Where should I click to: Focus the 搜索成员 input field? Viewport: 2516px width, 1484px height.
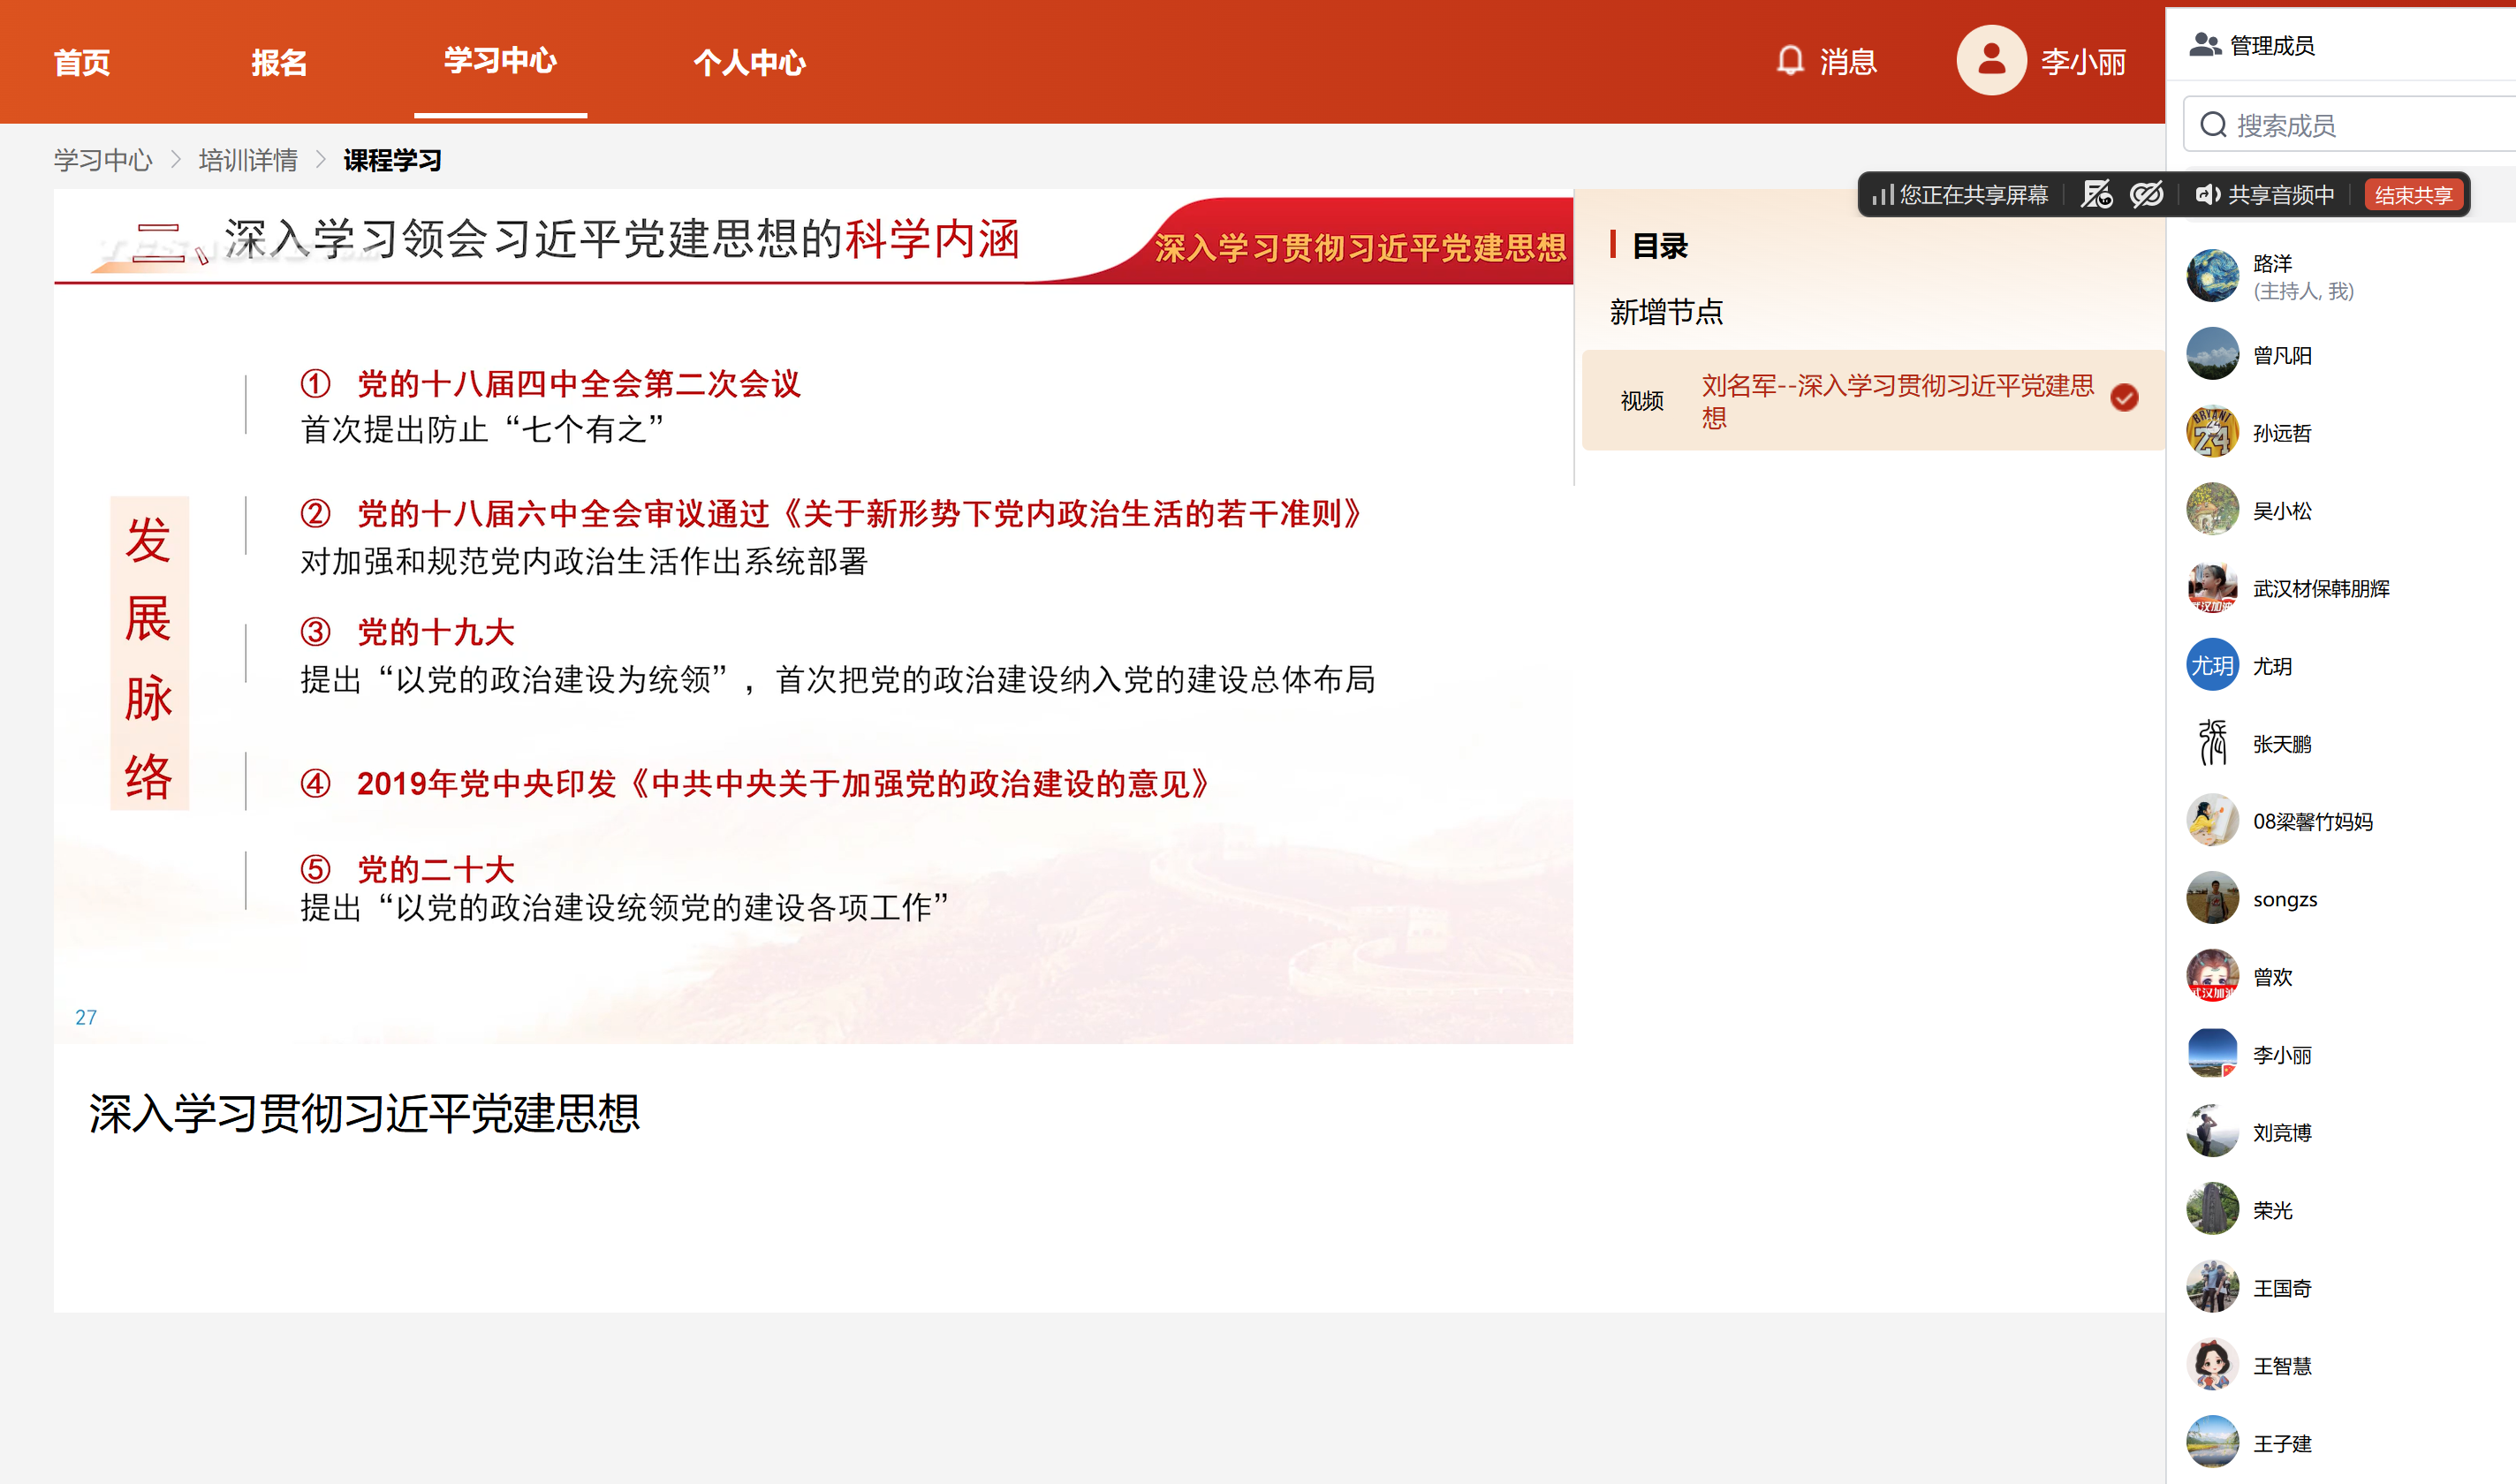coord(2350,125)
